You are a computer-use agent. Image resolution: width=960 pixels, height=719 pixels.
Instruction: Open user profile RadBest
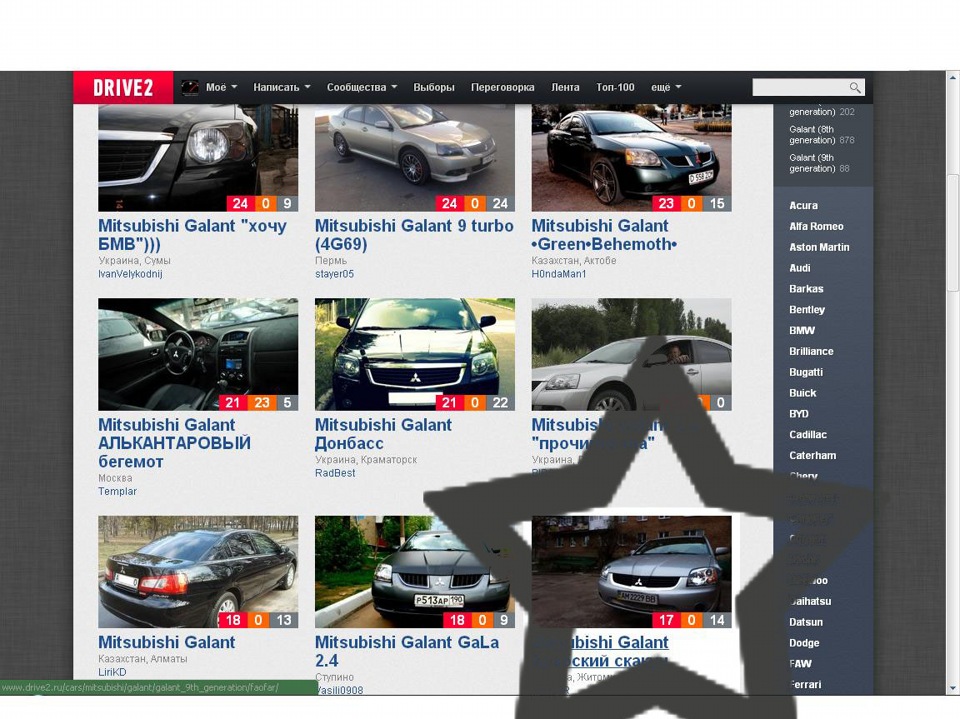(335, 473)
